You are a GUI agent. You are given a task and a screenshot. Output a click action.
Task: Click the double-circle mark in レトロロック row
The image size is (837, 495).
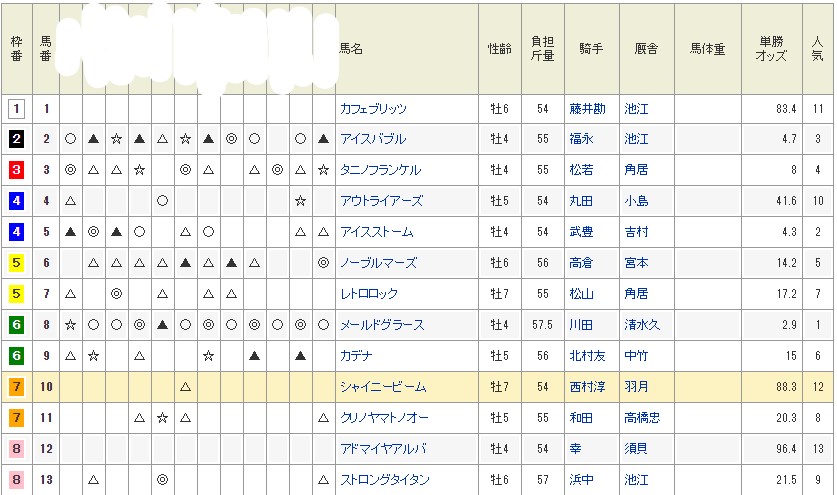[116, 294]
